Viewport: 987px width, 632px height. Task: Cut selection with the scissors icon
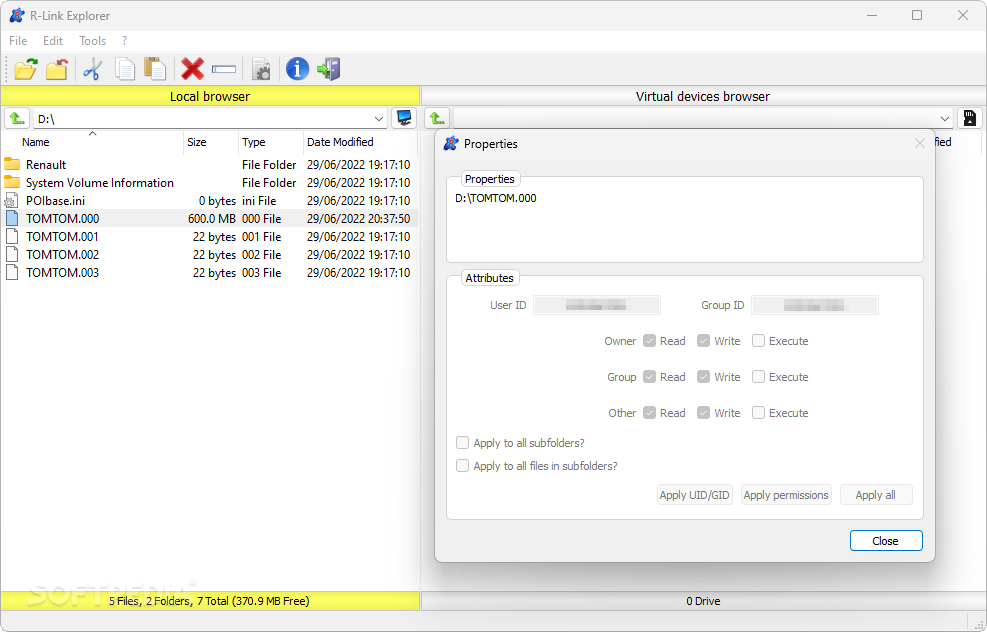click(x=93, y=69)
